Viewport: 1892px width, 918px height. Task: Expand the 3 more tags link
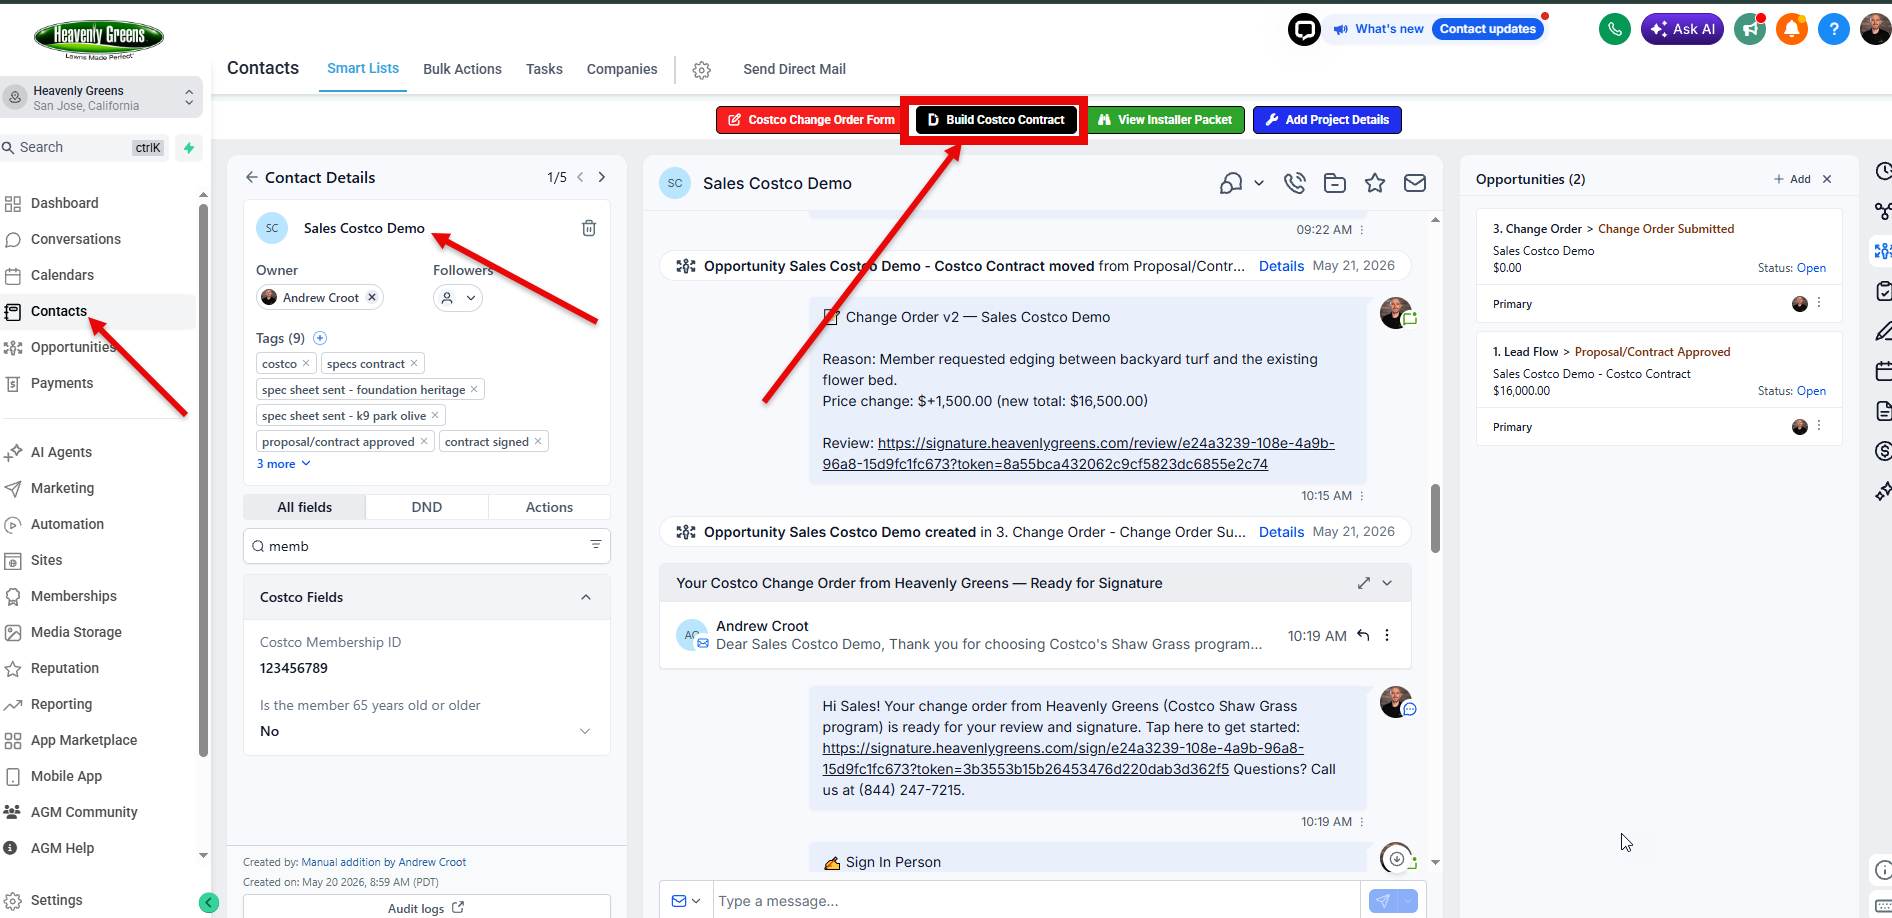tap(283, 464)
